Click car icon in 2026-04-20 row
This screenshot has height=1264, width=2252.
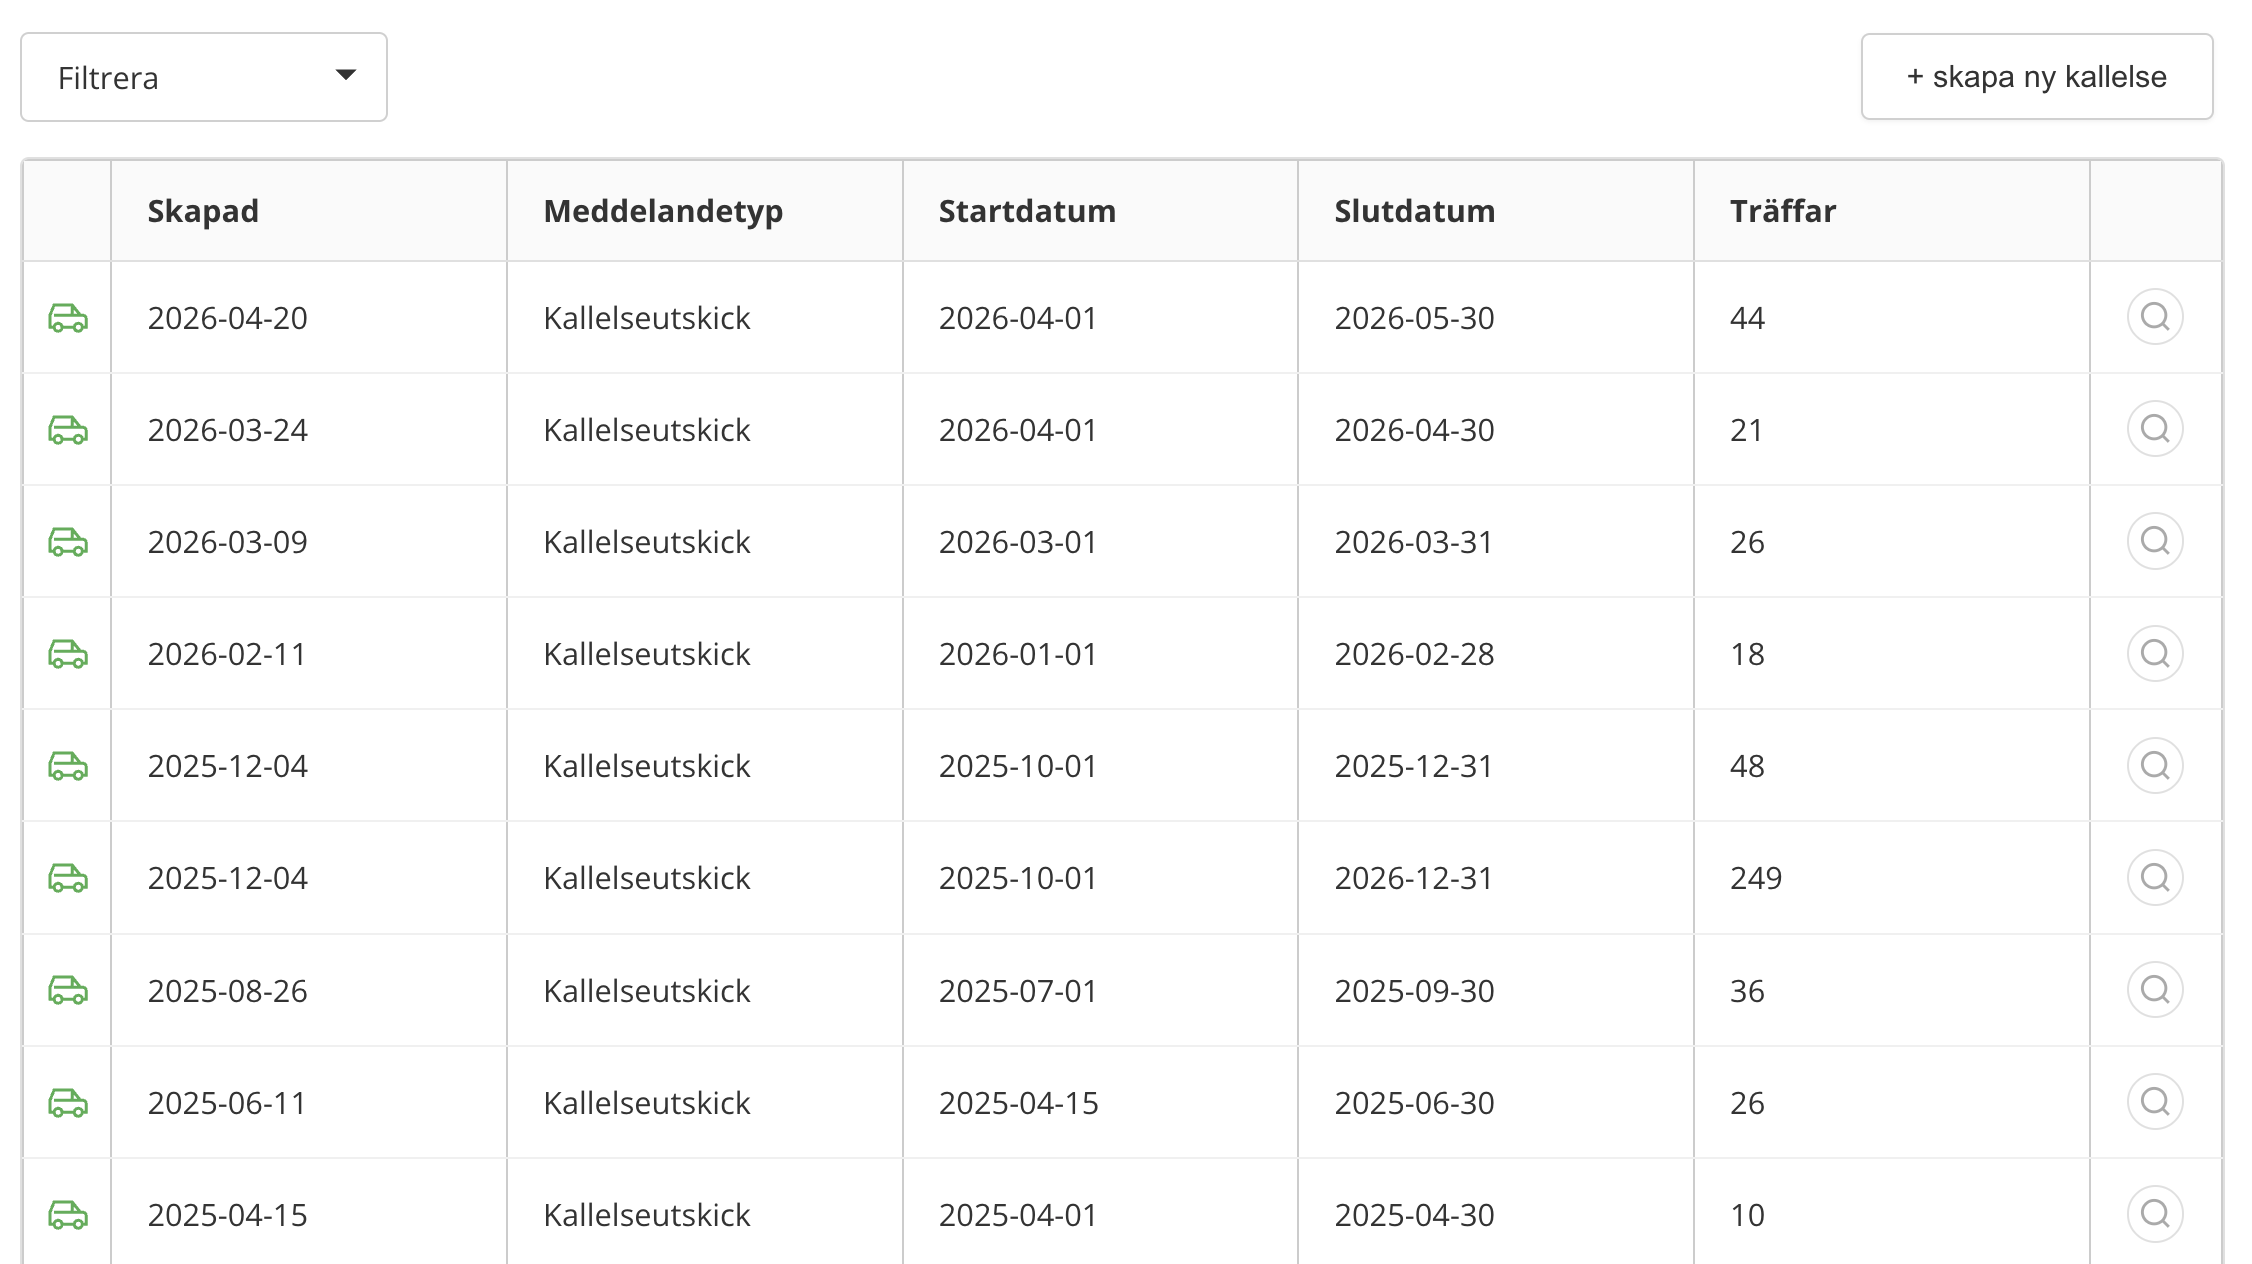(x=68, y=318)
